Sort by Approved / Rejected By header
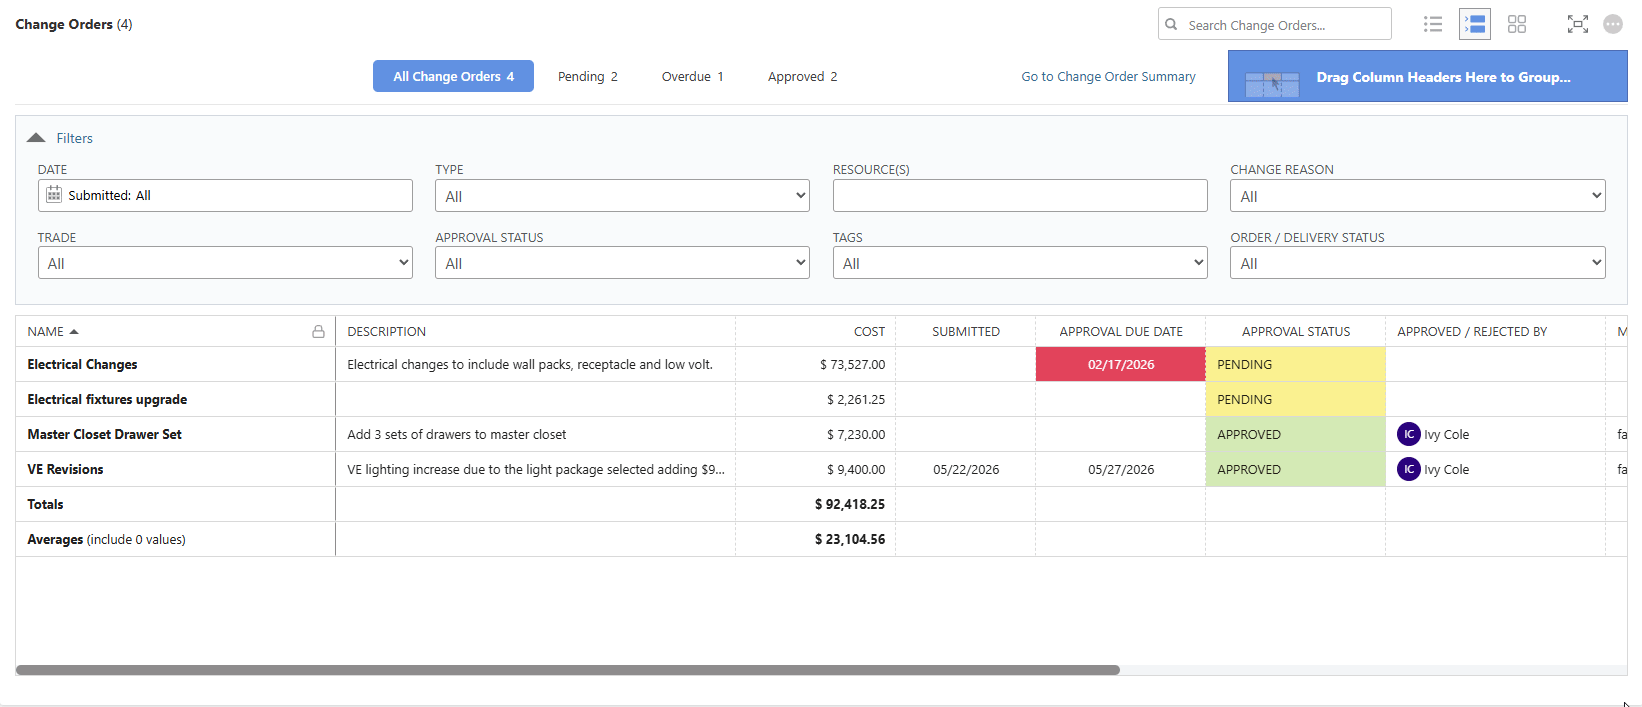The image size is (1642, 707). click(x=1472, y=331)
